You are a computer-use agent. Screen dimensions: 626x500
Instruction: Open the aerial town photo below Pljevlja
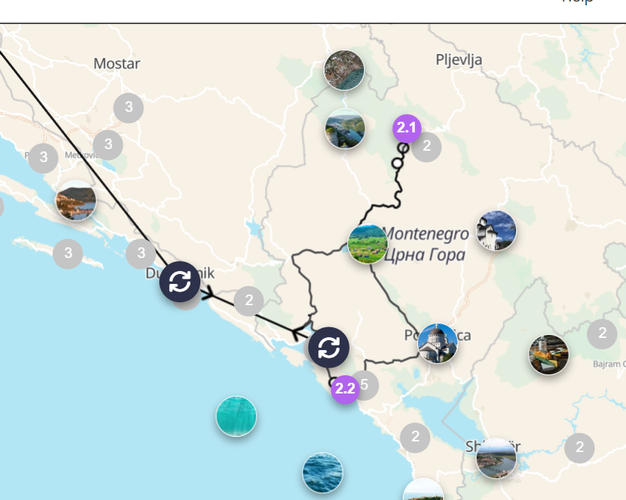344,70
